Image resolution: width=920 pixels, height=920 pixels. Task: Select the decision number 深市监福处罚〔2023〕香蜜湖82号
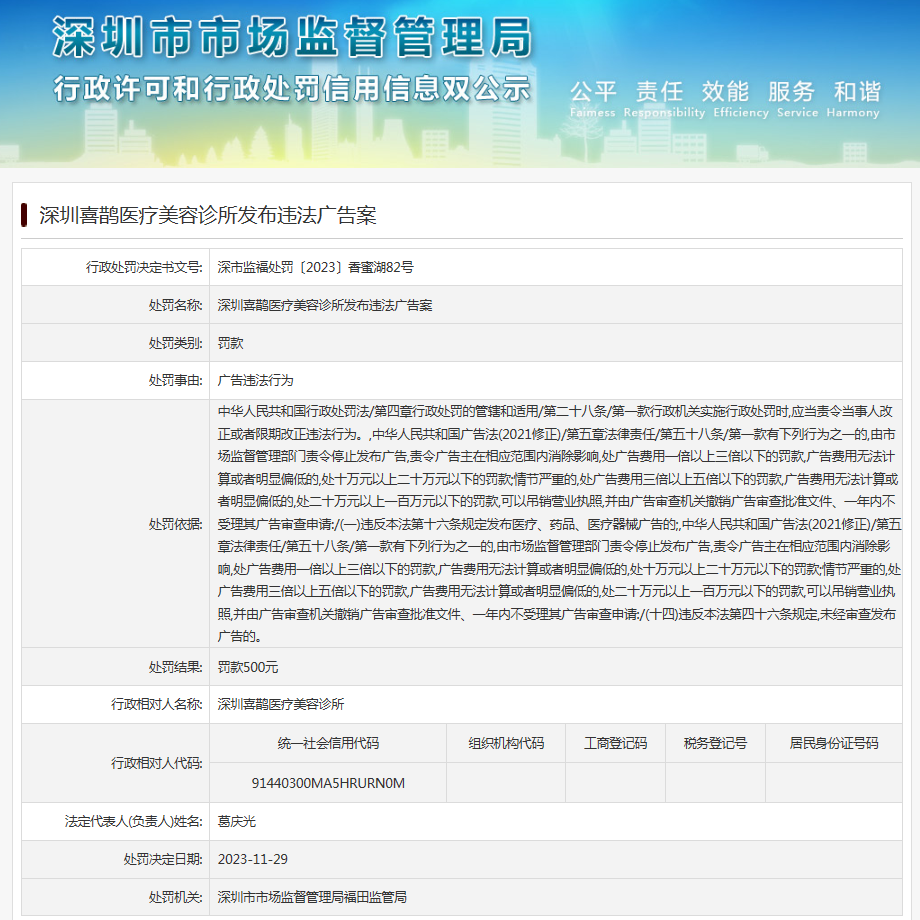315,268
